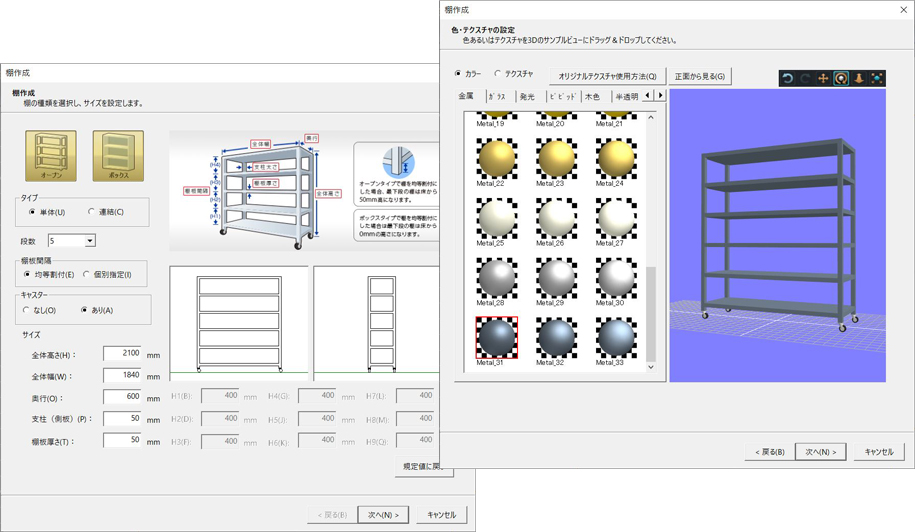Click the orange down-arrow view tool
The width and height of the screenshot is (915, 532).
click(859, 78)
